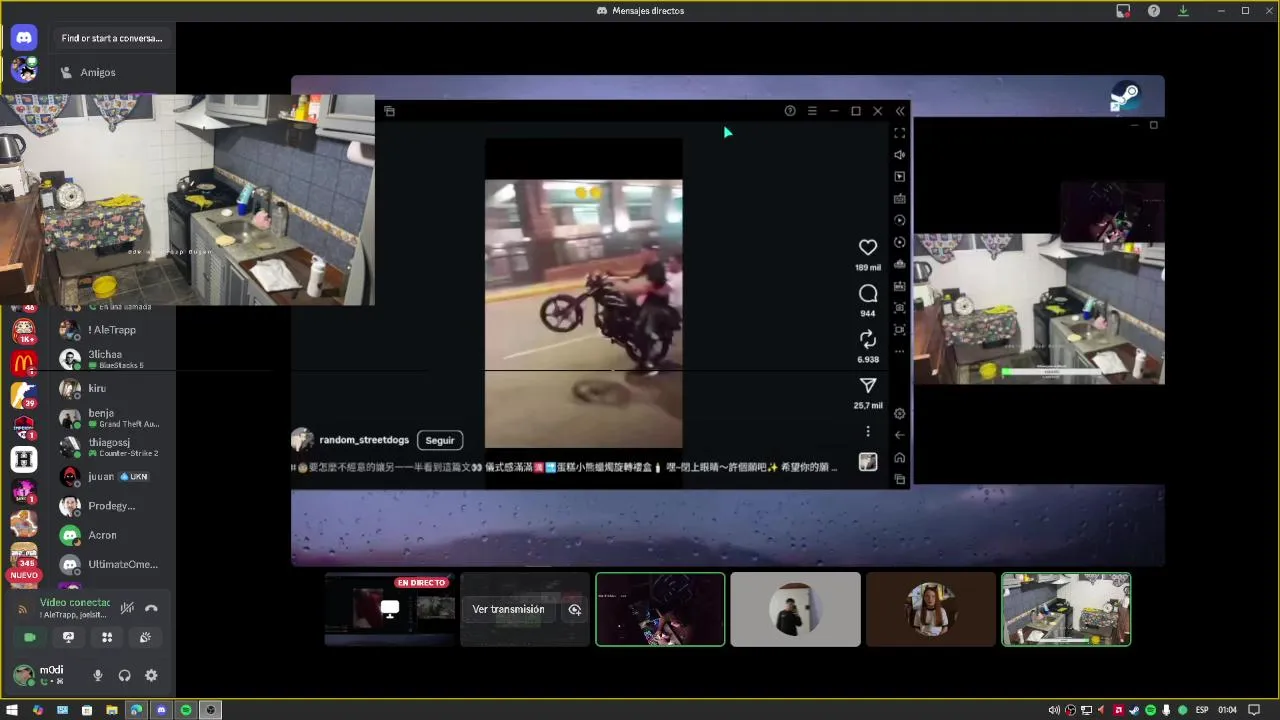Open activities launcher in voice panel

point(107,637)
